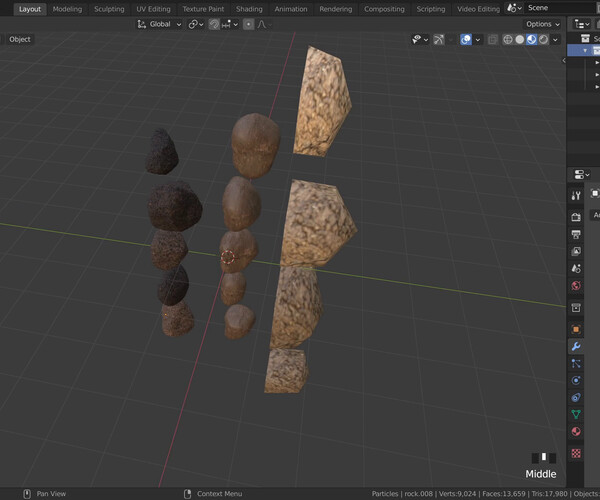This screenshot has width=600, height=500.
Task: Open the Texture properties checker tab
Action: pyautogui.click(x=576, y=453)
